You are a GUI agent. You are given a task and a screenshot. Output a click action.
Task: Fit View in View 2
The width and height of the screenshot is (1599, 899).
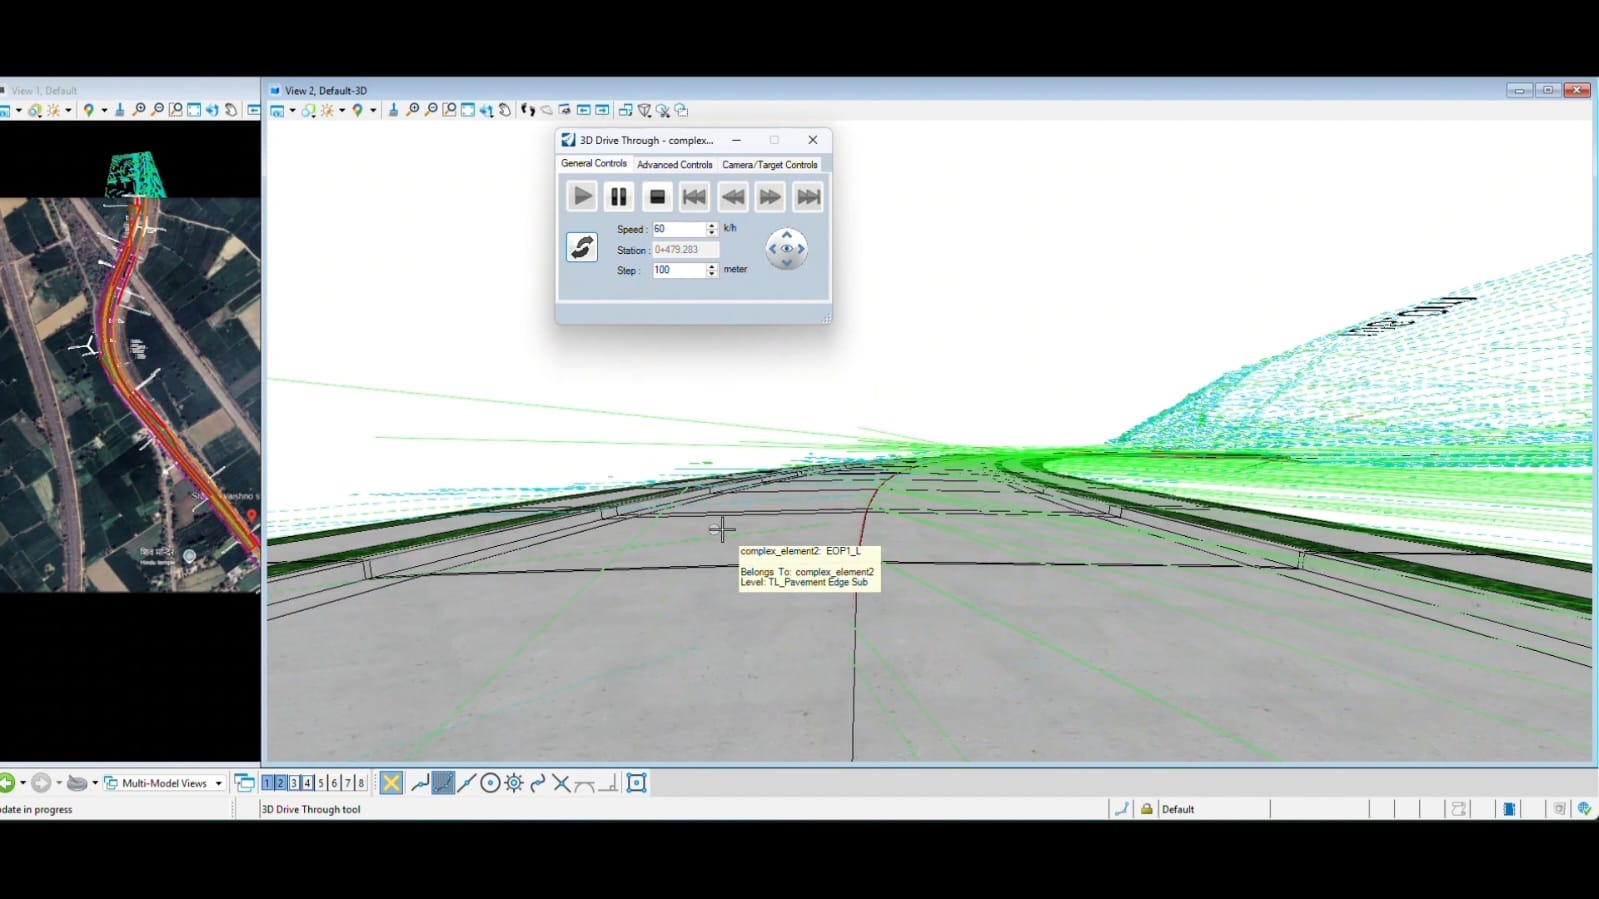(468, 110)
